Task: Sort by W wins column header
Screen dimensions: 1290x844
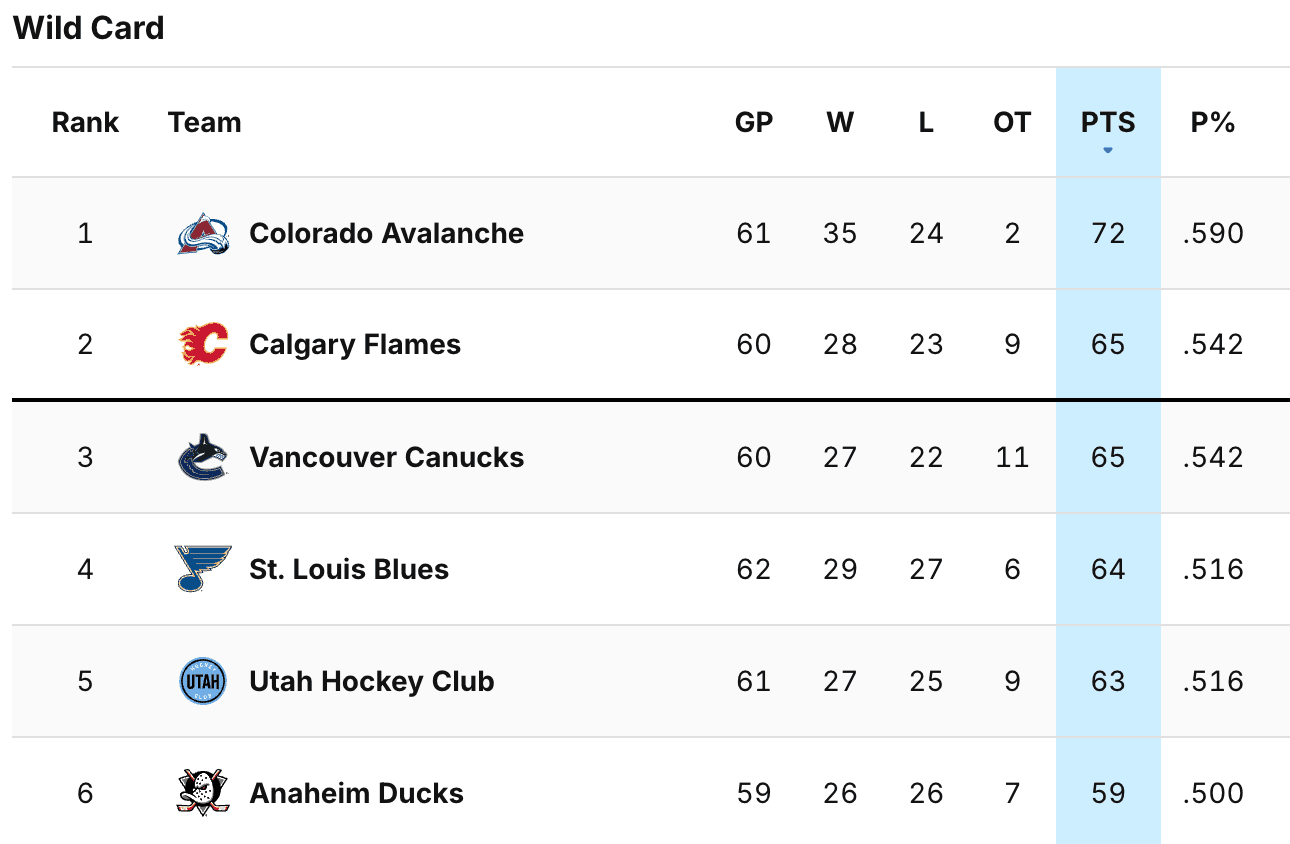Action: (840, 123)
